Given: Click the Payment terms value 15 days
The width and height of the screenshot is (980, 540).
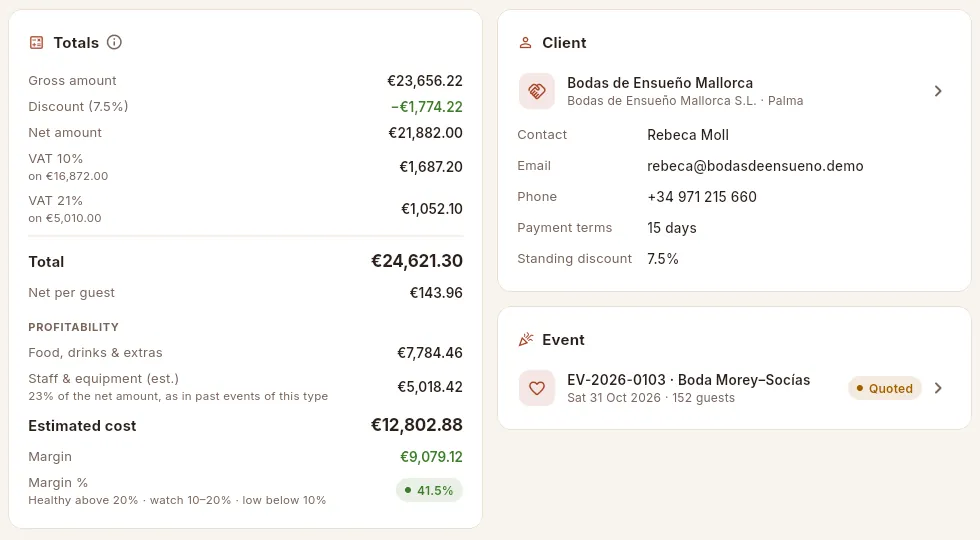Looking at the screenshot, I should pos(672,228).
